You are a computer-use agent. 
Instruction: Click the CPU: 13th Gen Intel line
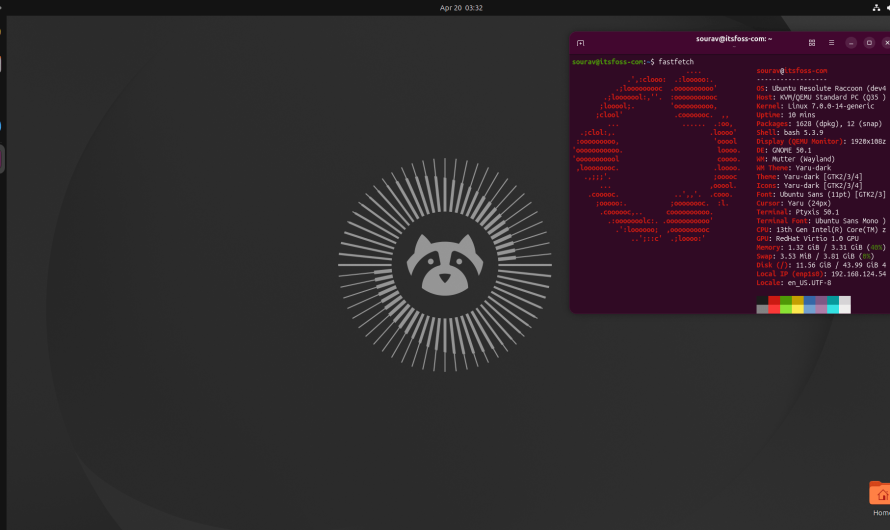(x=821, y=229)
